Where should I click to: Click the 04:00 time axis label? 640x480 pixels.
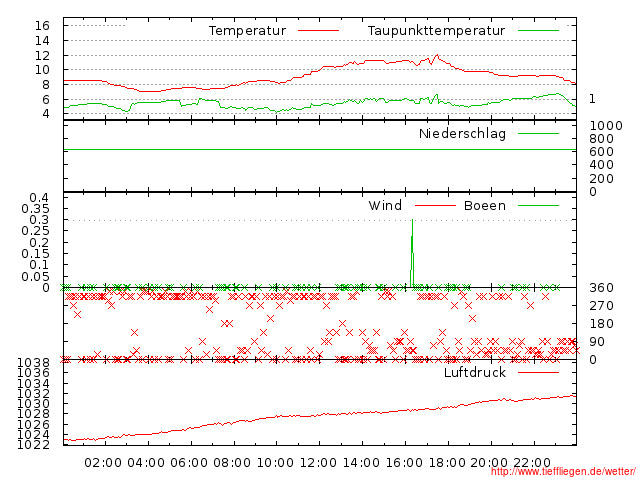click(x=146, y=463)
